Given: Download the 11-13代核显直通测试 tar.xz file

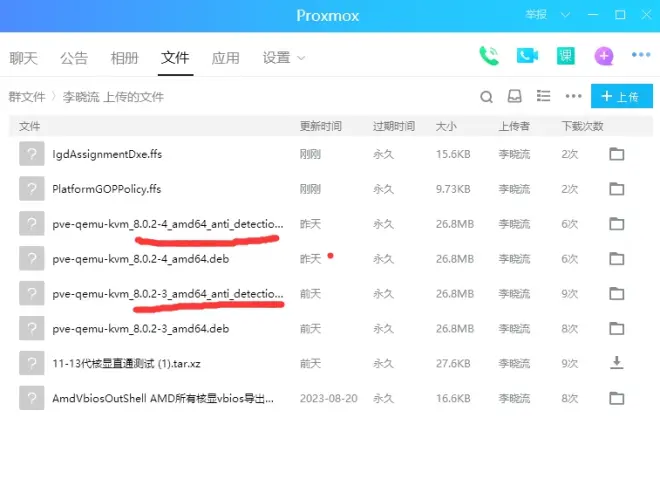Looking at the screenshot, I should [617, 362].
